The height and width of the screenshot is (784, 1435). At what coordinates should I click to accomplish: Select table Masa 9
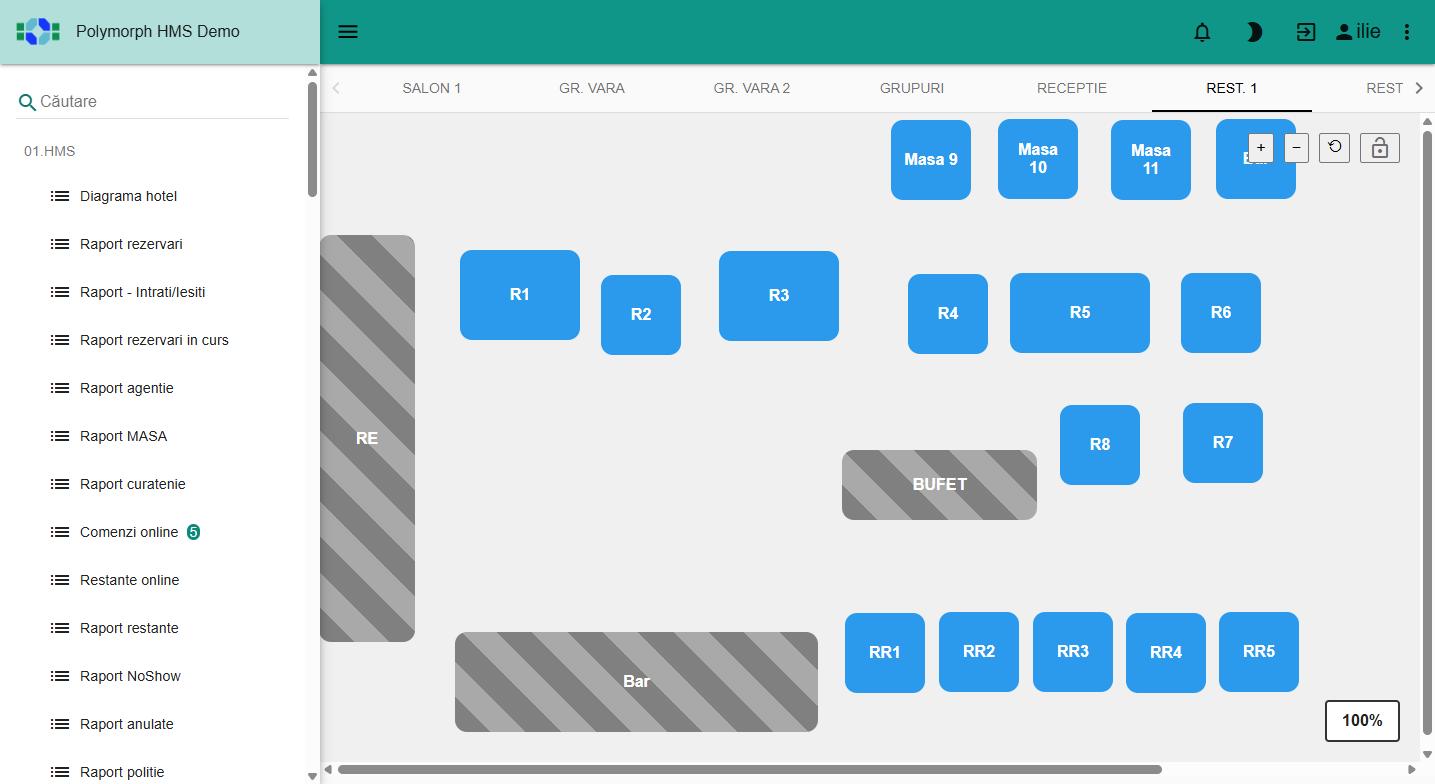(931, 160)
